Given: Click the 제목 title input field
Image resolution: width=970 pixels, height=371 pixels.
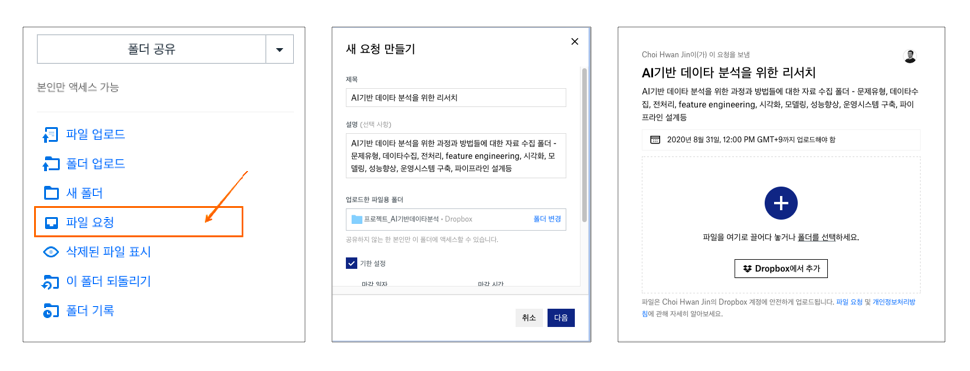Looking at the screenshot, I should pos(456,98).
